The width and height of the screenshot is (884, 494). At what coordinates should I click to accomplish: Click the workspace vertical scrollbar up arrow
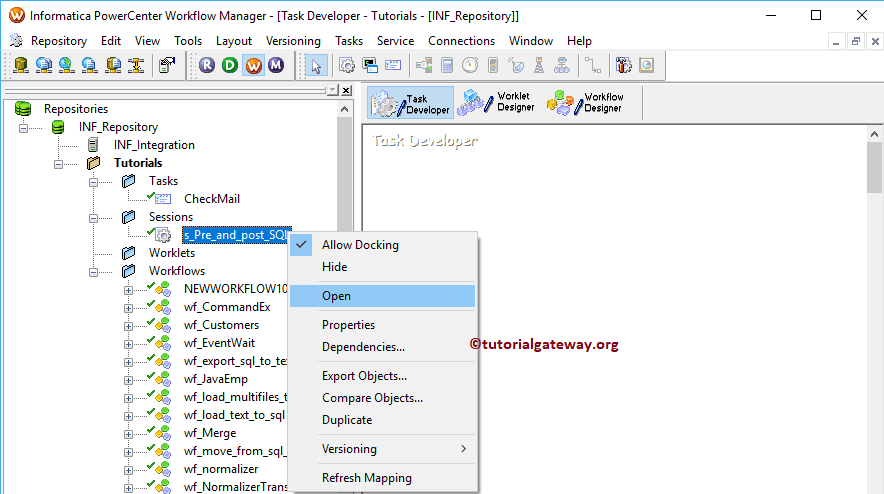tap(874, 134)
